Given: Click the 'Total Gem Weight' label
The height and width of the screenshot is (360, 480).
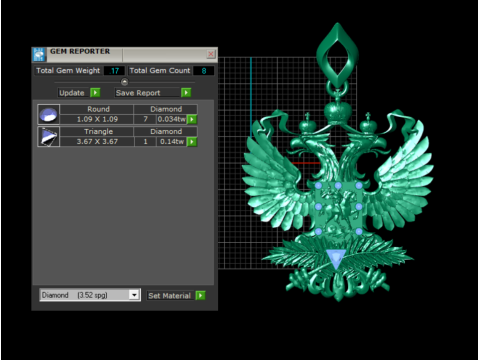Looking at the screenshot, I should click(68, 71).
